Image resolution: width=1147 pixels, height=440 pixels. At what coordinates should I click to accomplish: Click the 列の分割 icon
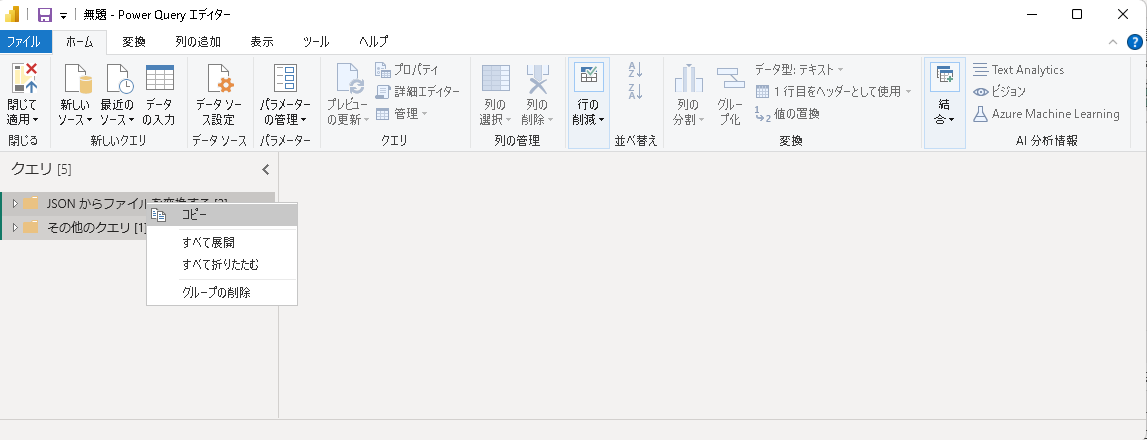[x=688, y=79]
